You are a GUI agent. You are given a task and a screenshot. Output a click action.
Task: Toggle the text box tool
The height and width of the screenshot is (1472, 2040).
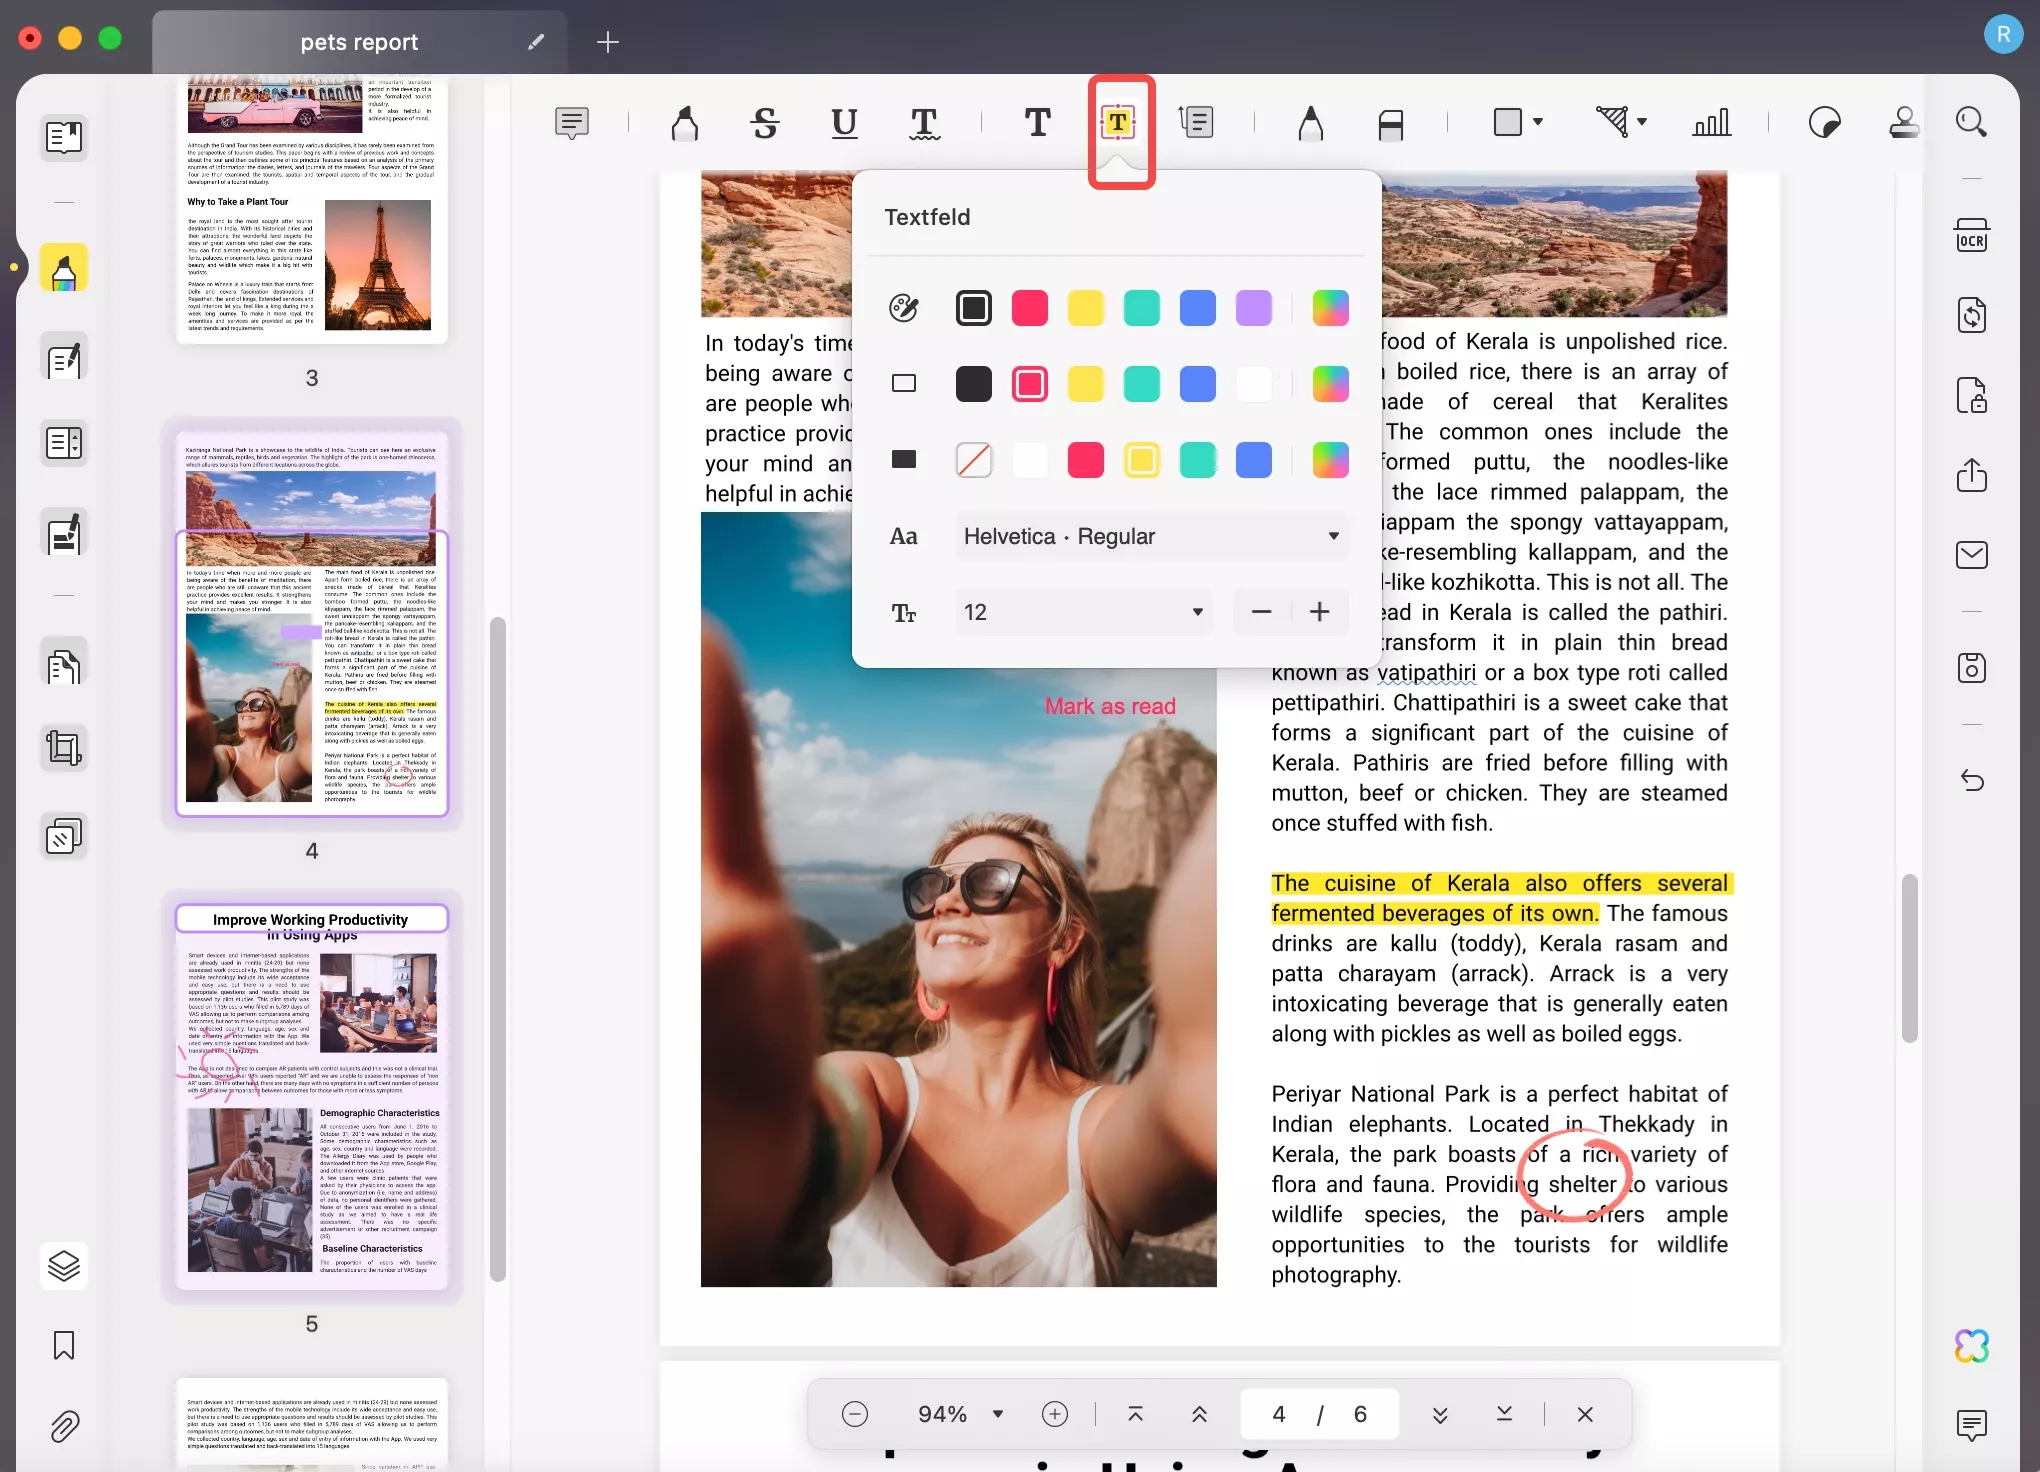tap(1118, 123)
